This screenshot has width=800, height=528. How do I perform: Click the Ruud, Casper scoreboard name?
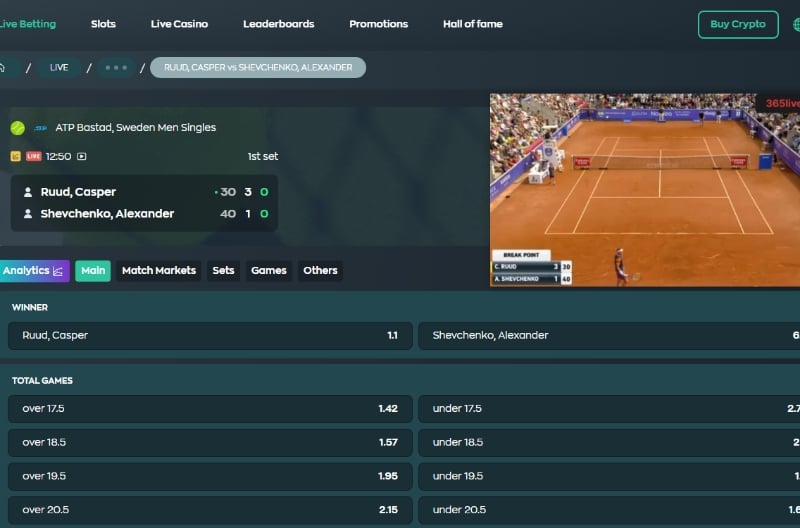click(x=78, y=192)
